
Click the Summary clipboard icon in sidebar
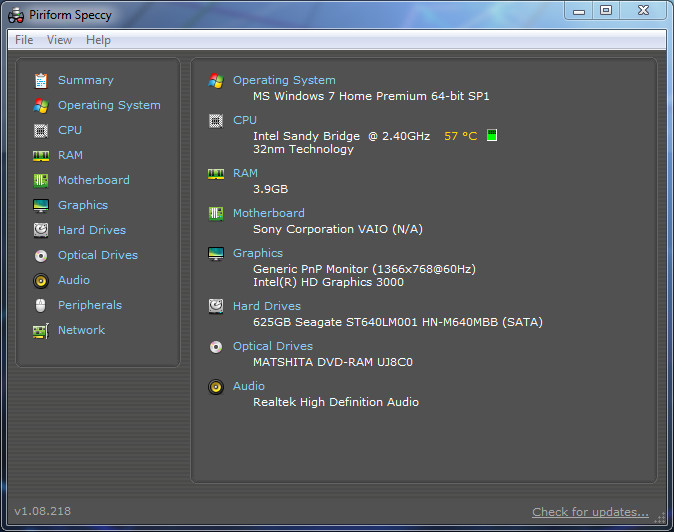tap(41, 80)
